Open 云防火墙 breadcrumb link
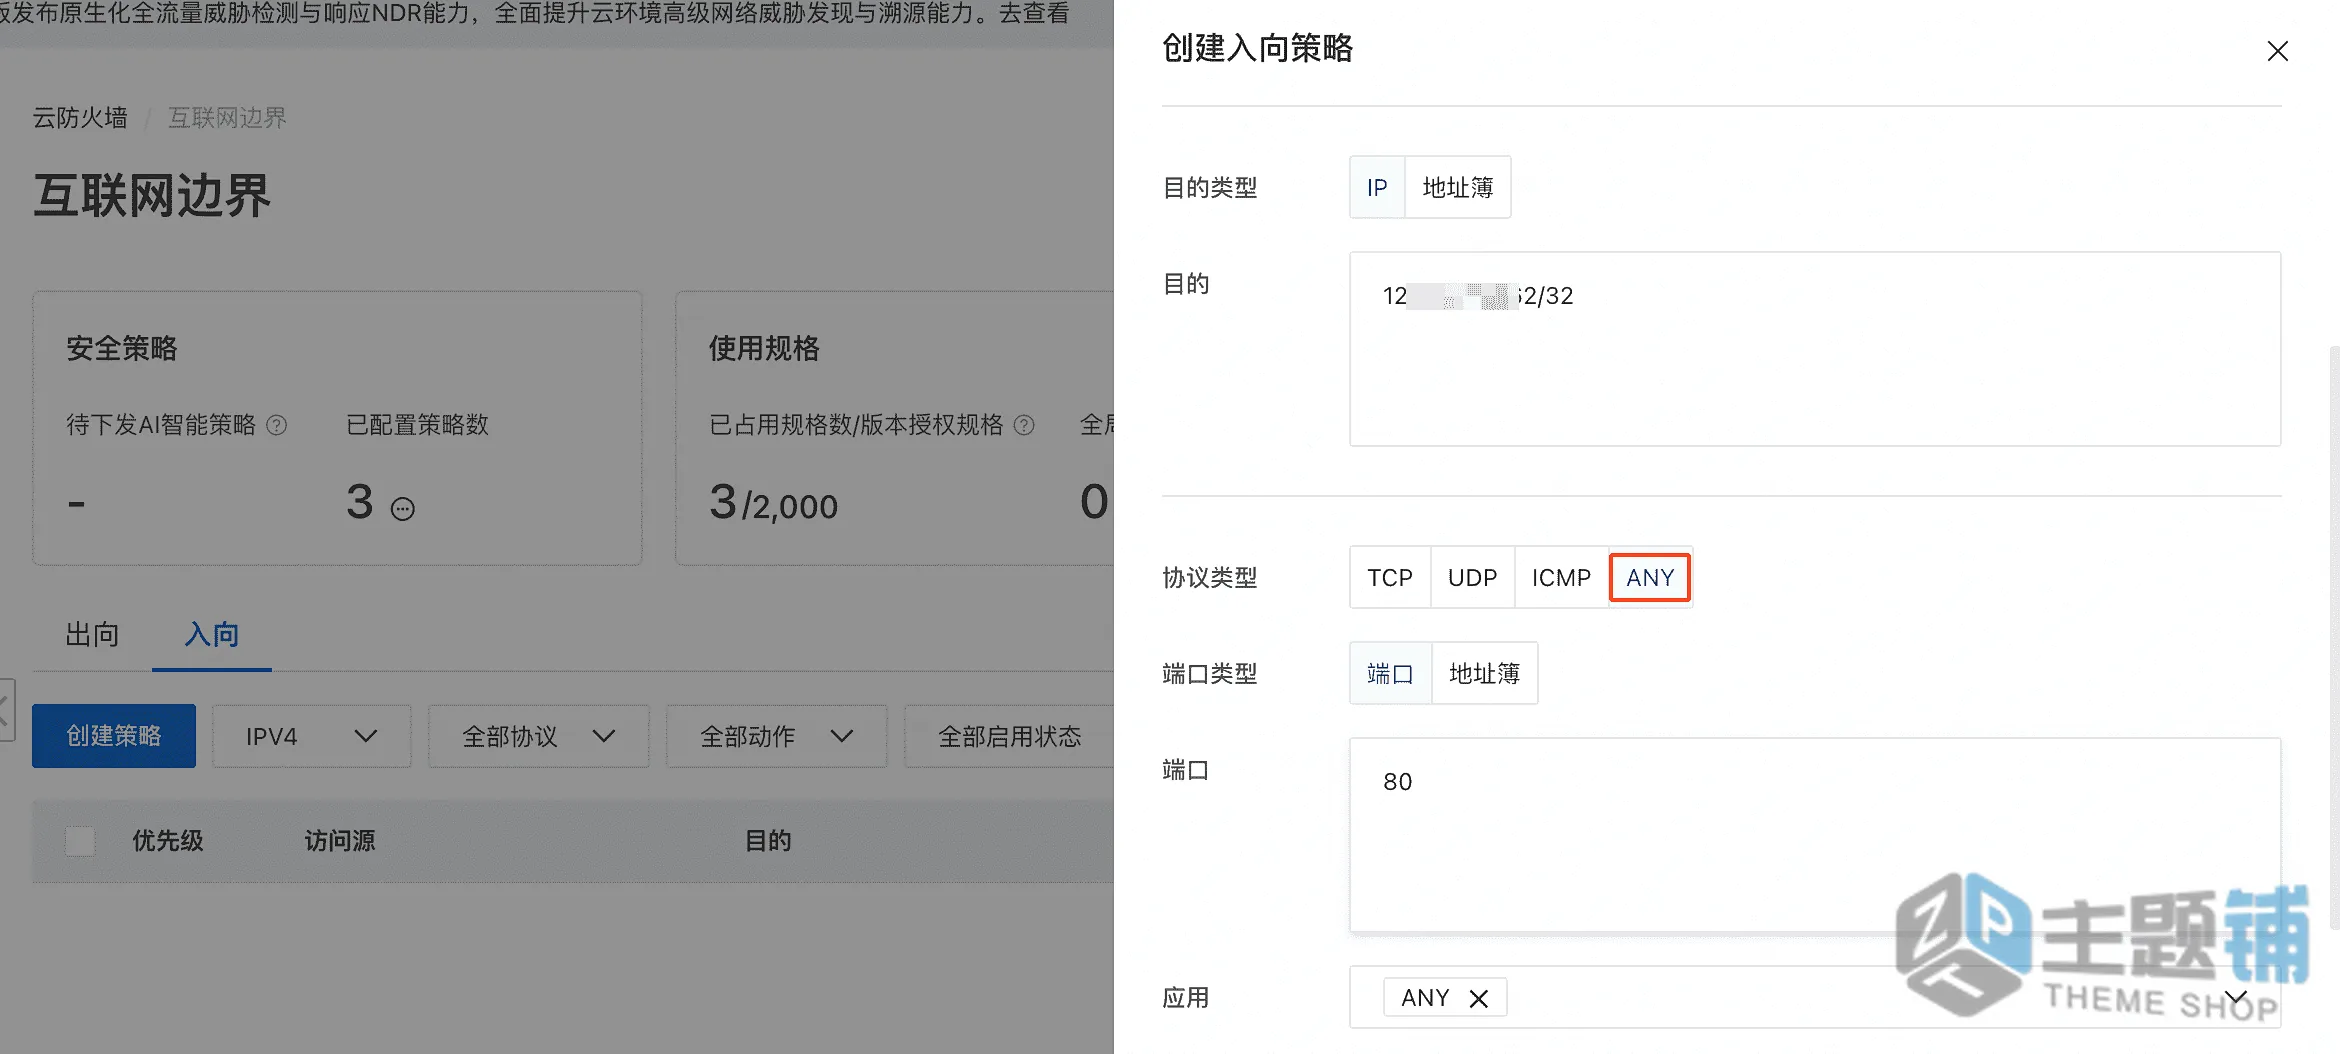 tap(80, 118)
